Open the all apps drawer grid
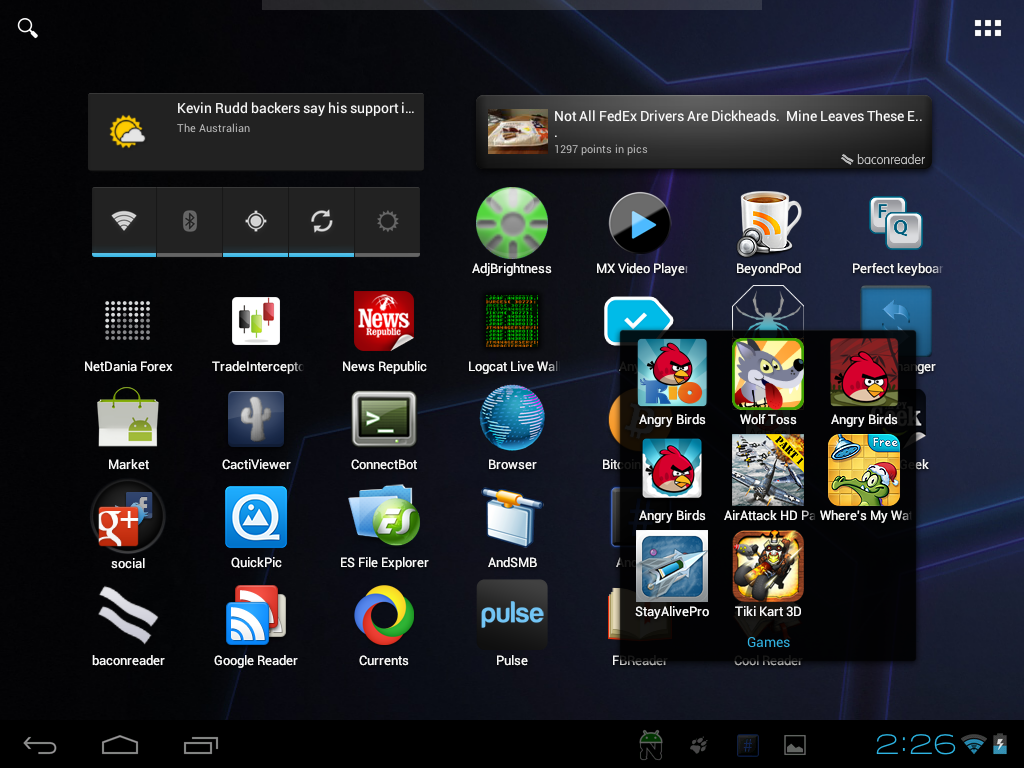The image size is (1024, 768). 987,28
